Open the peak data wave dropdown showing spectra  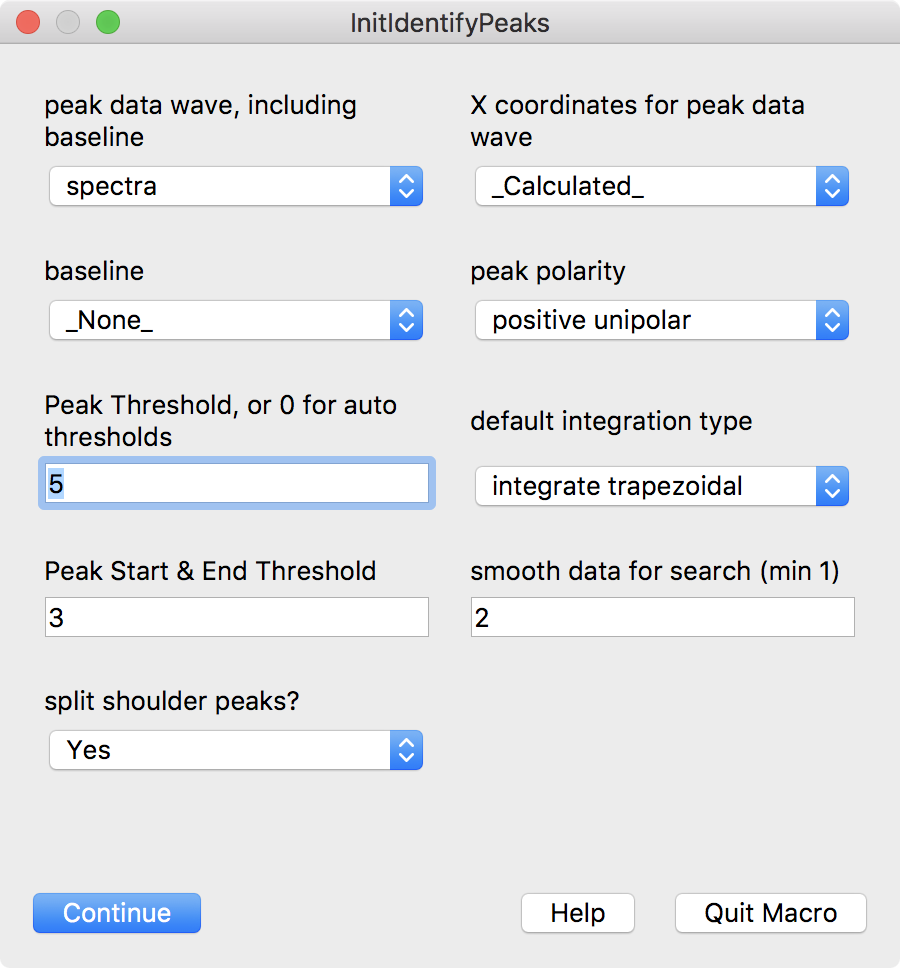click(x=236, y=186)
